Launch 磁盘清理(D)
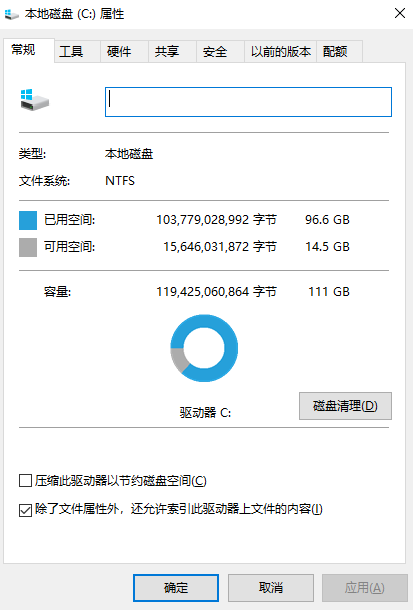Image resolution: width=413 pixels, height=610 pixels. tap(345, 406)
